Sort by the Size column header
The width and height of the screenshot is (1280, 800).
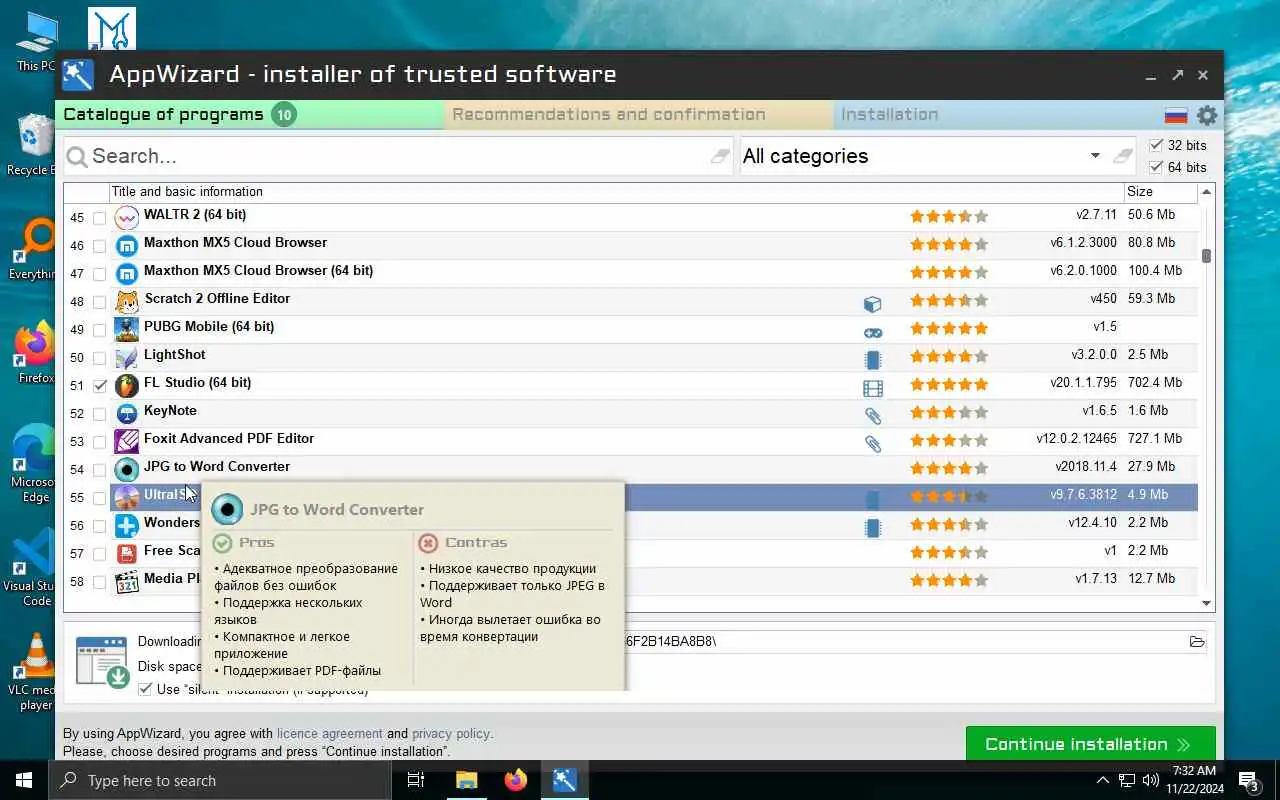point(1160,191)
